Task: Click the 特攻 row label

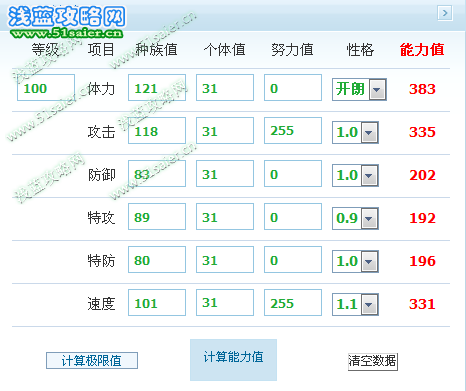Action: pyautogui.click(x=101, y=218)
